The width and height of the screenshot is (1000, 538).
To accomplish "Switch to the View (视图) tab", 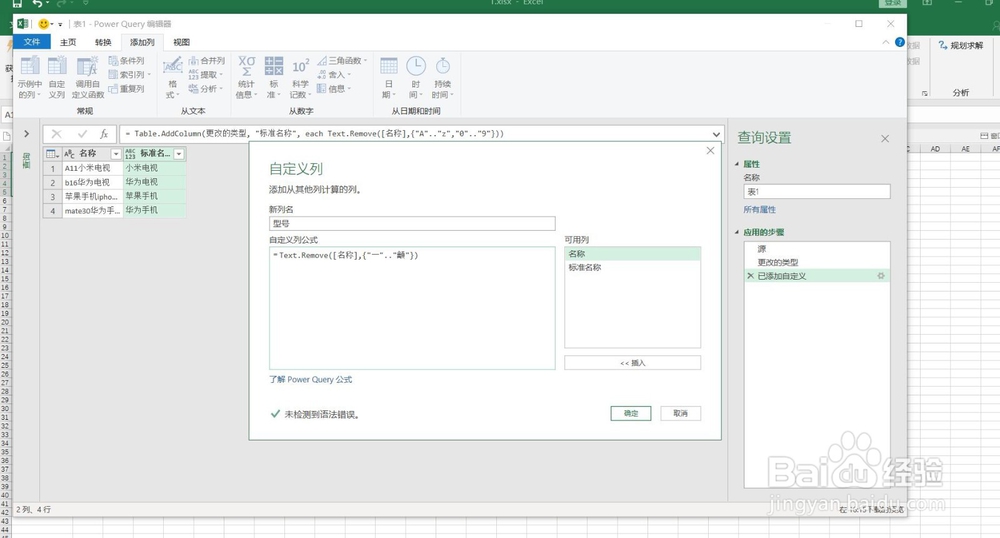I will tap(181, 42).
